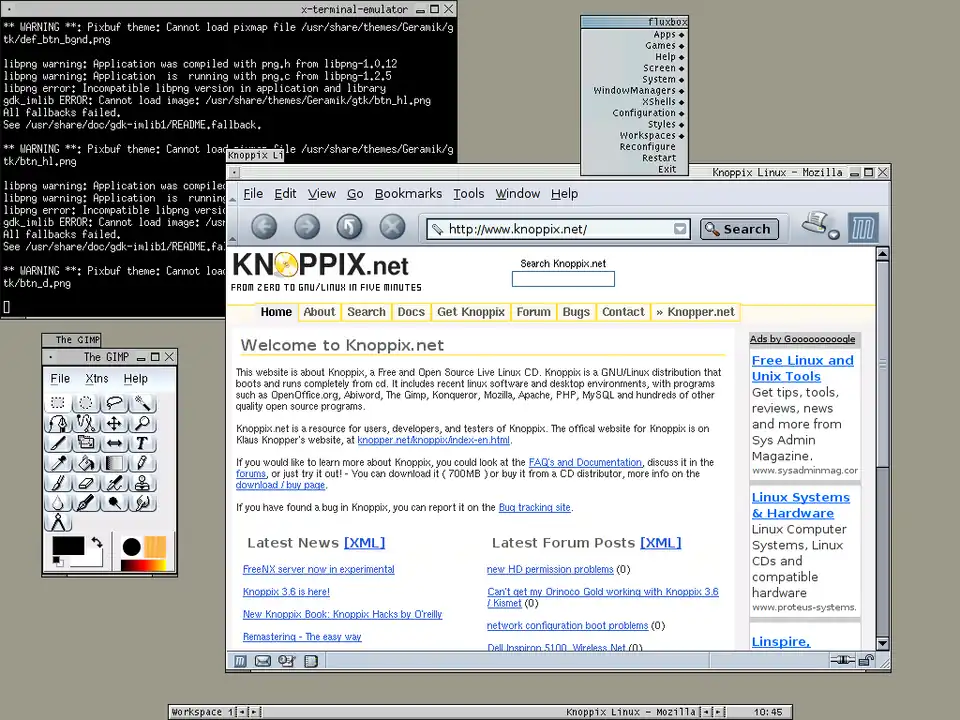Reset to default black and white colors
Image resolution: width=960 pixels, height=720 pixels.
57,562
